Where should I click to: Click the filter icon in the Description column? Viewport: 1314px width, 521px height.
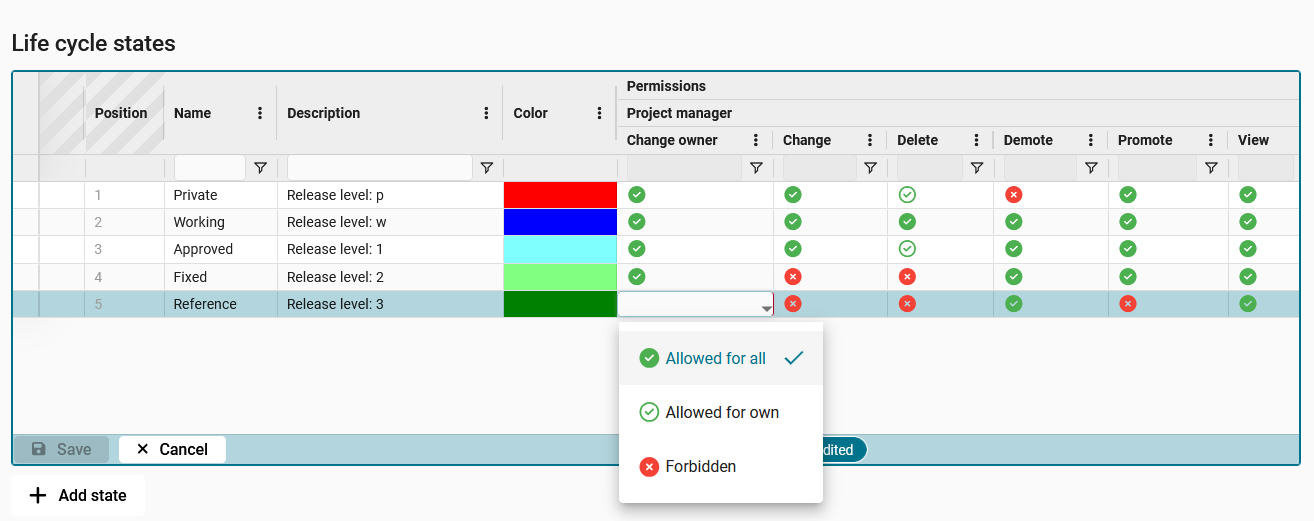click(x=487, y=168)
